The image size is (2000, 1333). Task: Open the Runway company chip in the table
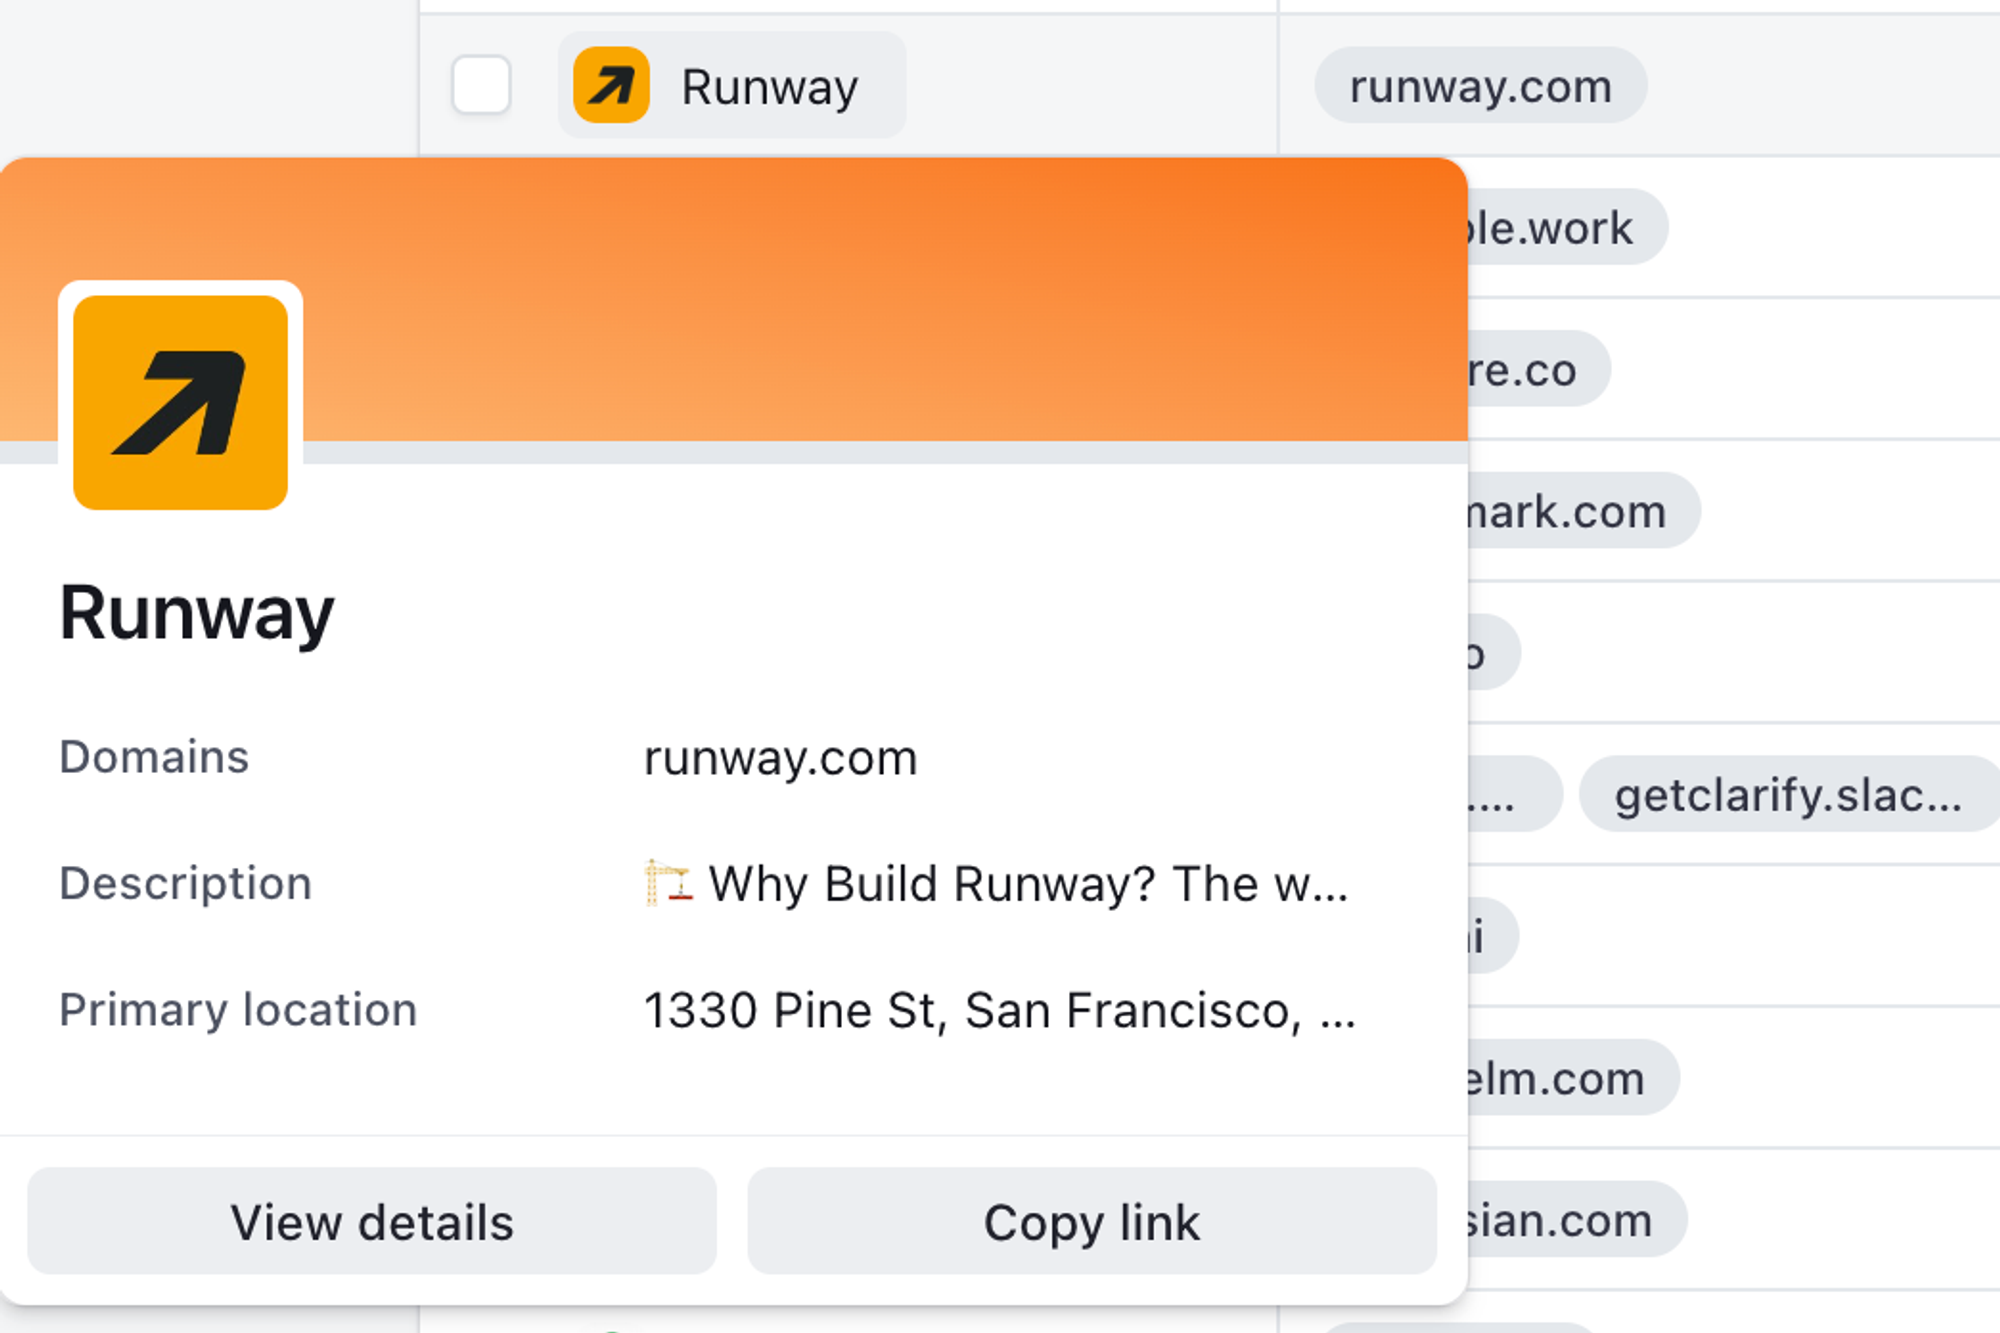pos(732,85)
